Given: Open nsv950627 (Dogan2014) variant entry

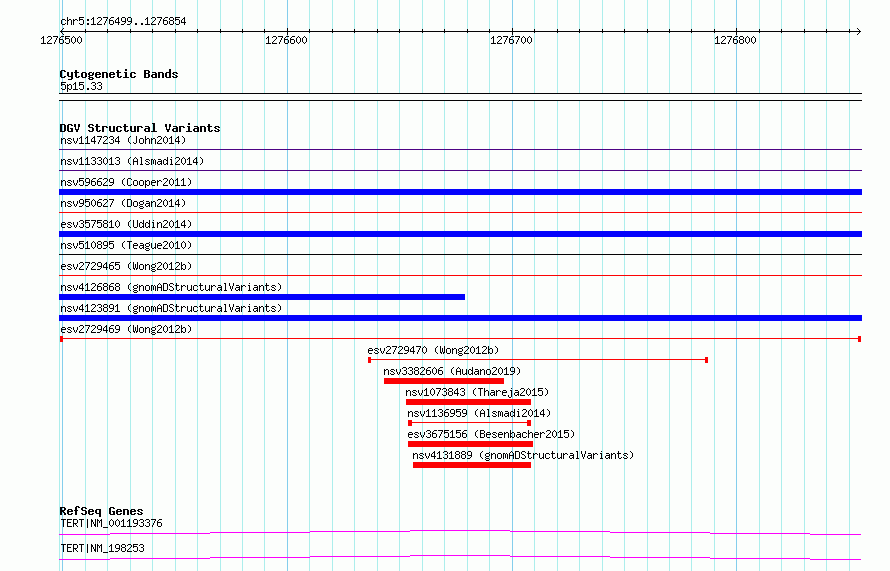Looking at the screenshot, I should pos(123,203).
